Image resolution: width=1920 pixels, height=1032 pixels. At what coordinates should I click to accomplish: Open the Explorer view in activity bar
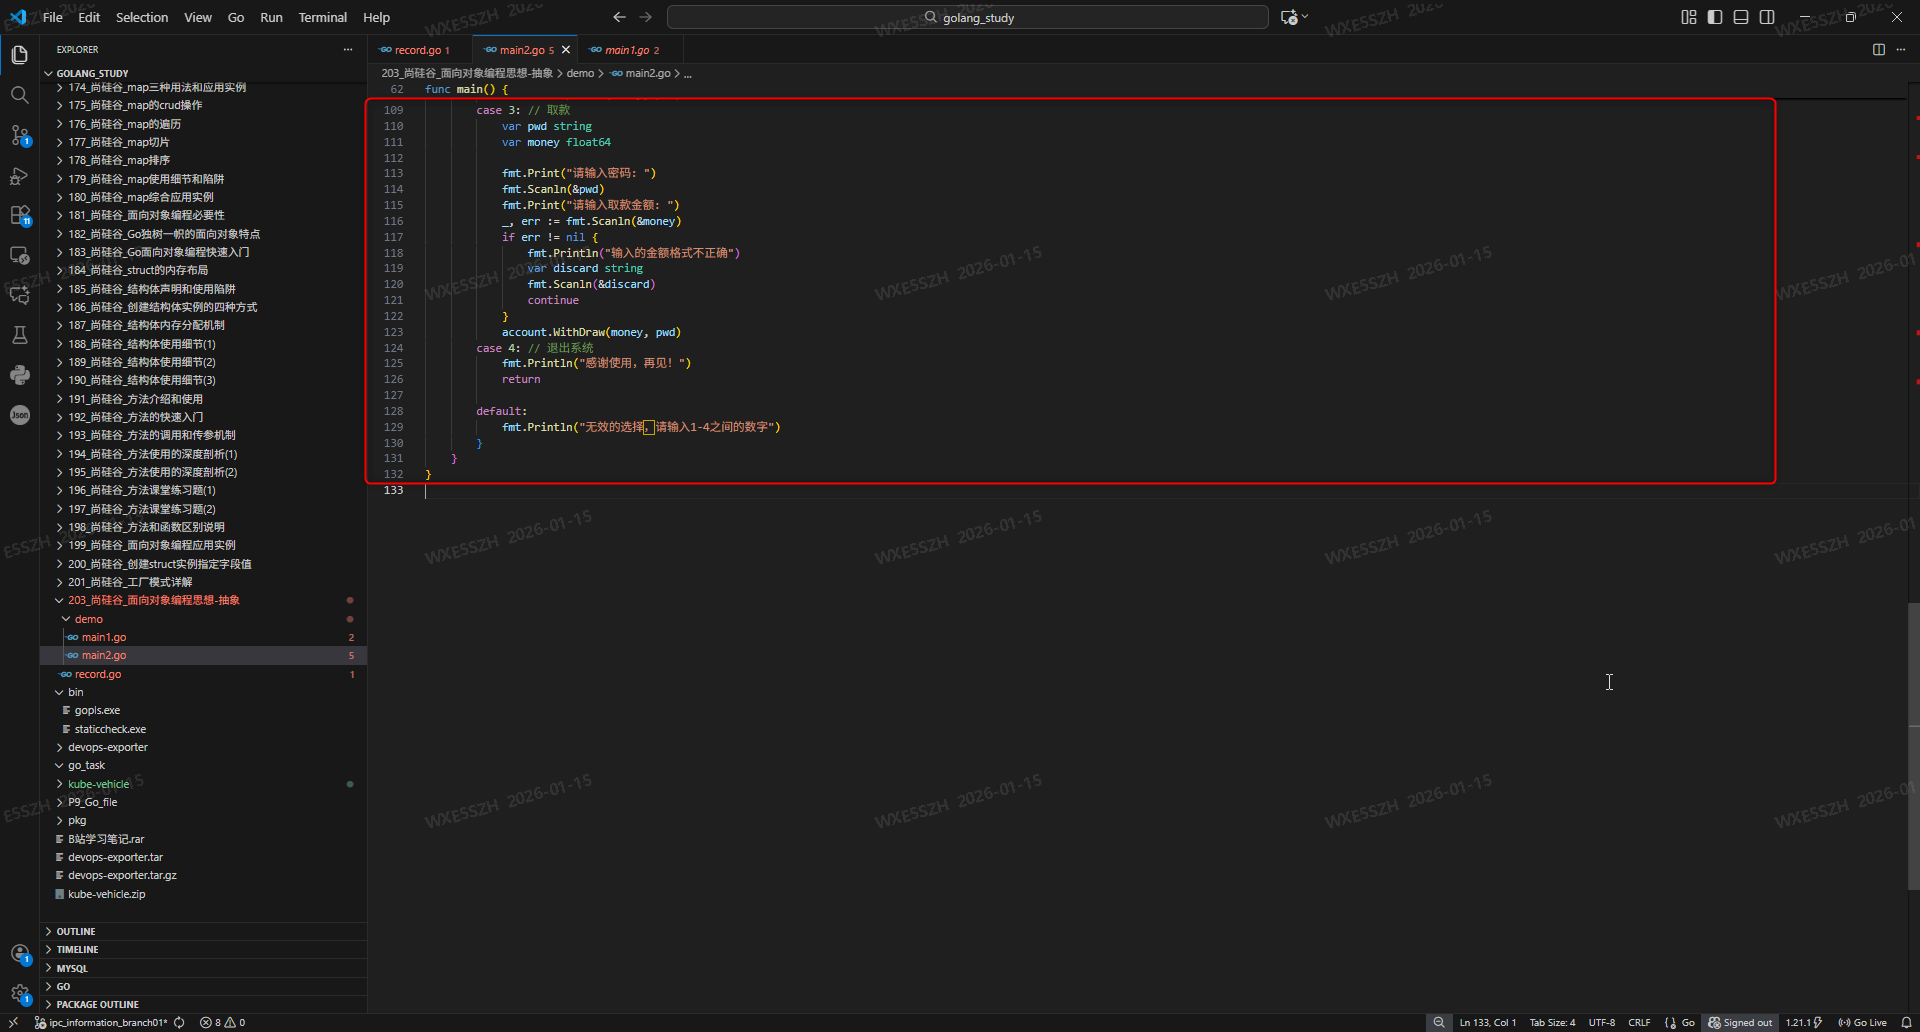20,55
